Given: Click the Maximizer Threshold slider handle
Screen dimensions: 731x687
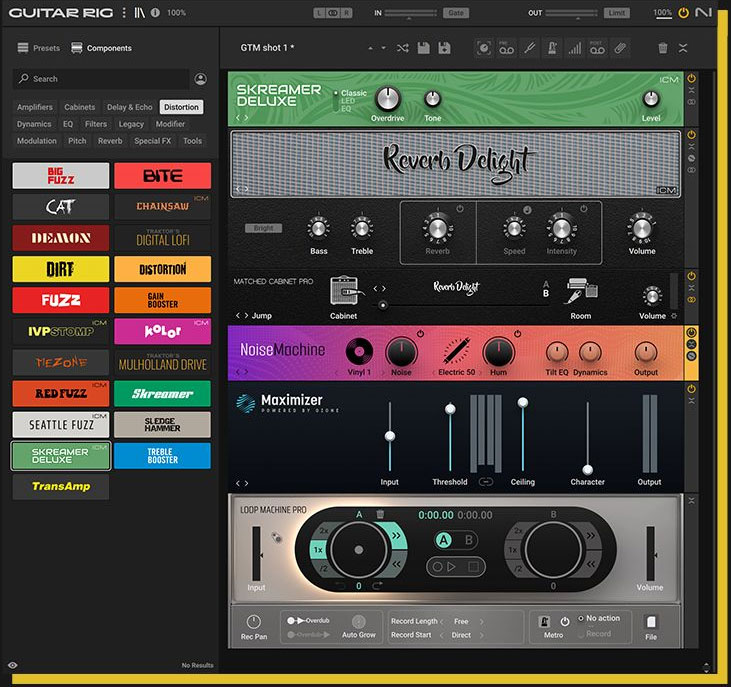Looking at the screenshot, I should click(450, 409).
